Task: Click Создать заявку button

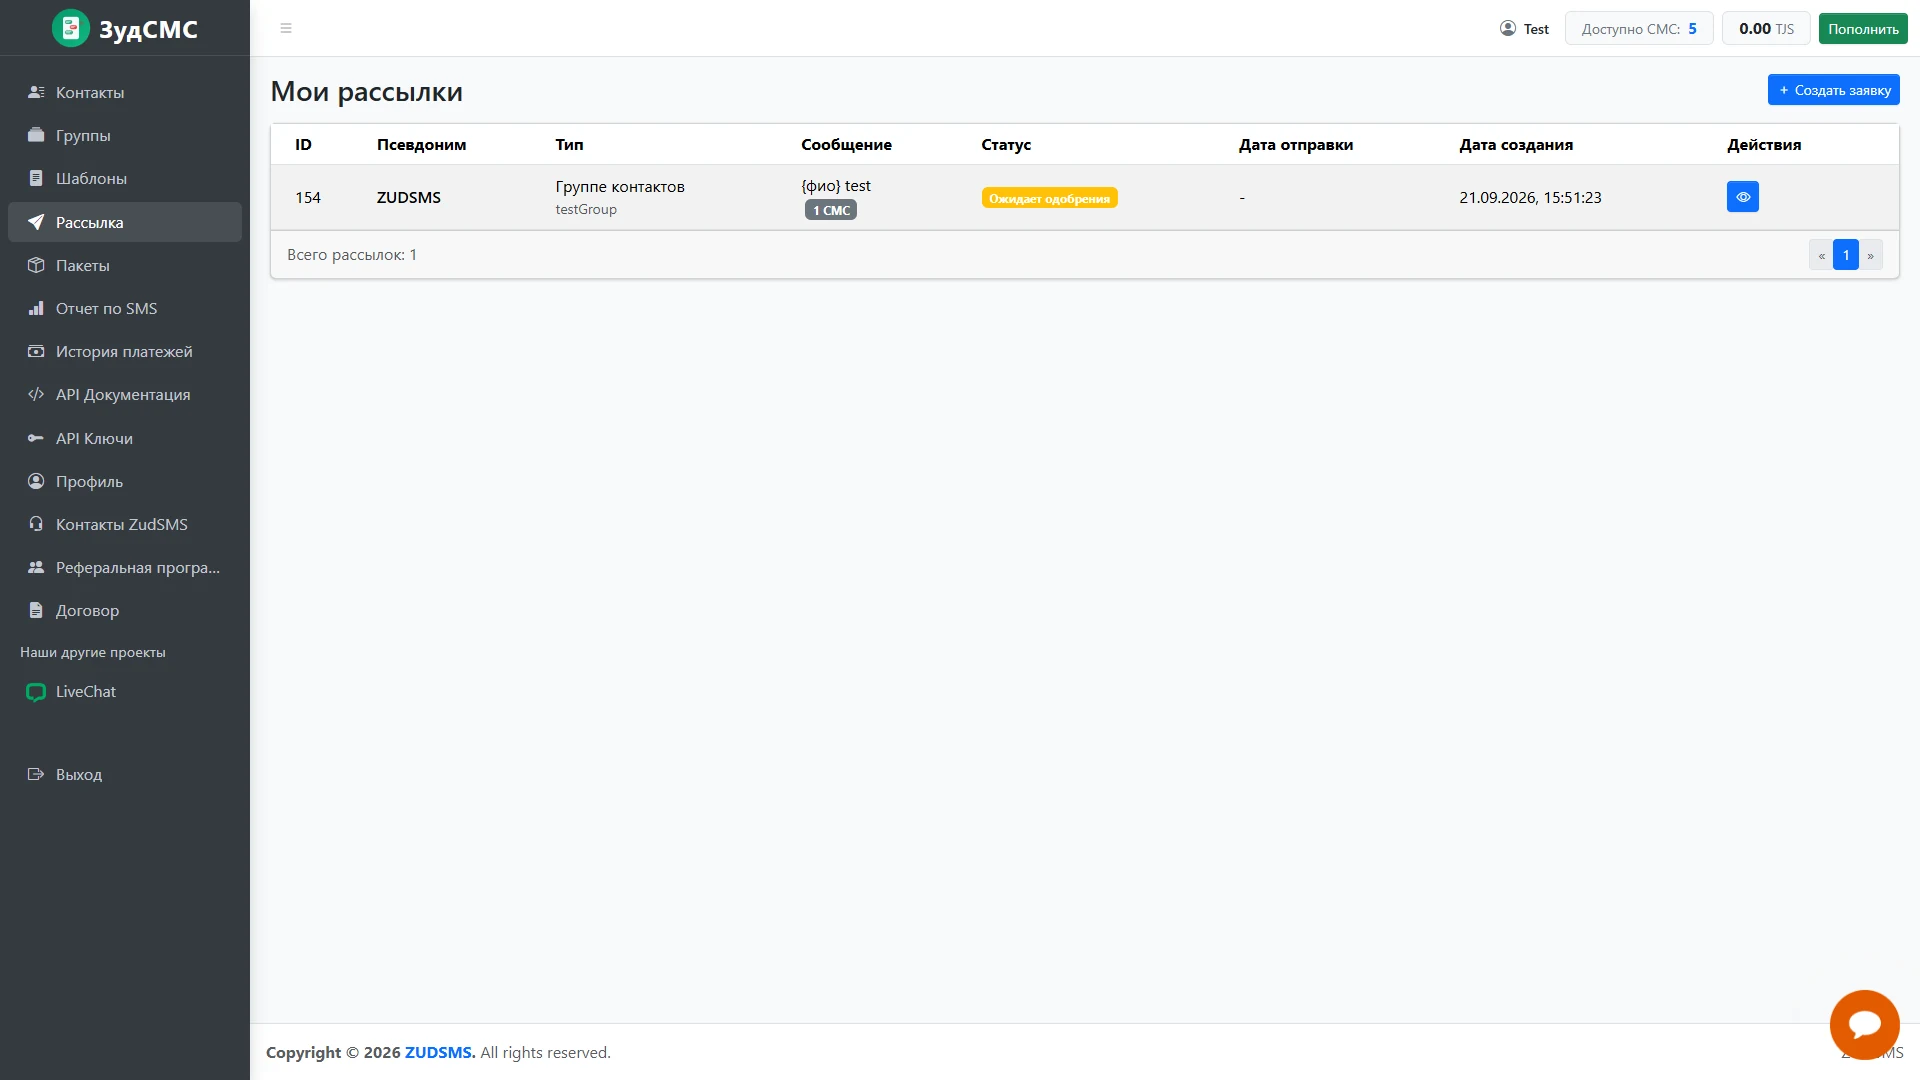Action: coord(1833,90)
